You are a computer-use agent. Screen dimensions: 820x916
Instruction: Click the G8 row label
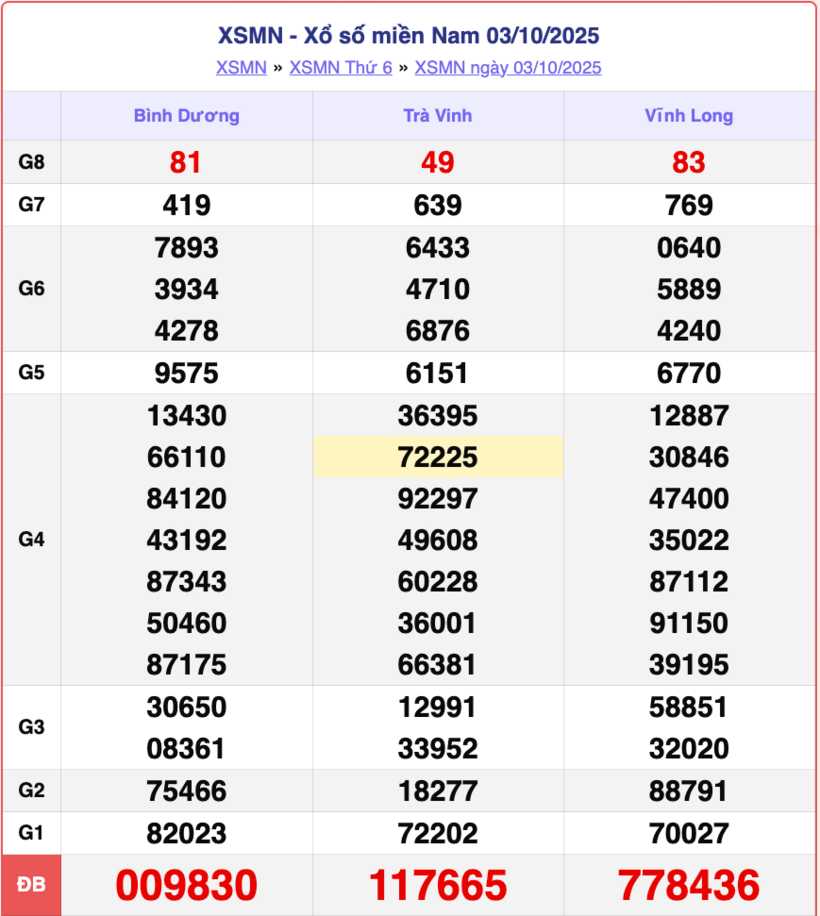click(x=32, y=162)
